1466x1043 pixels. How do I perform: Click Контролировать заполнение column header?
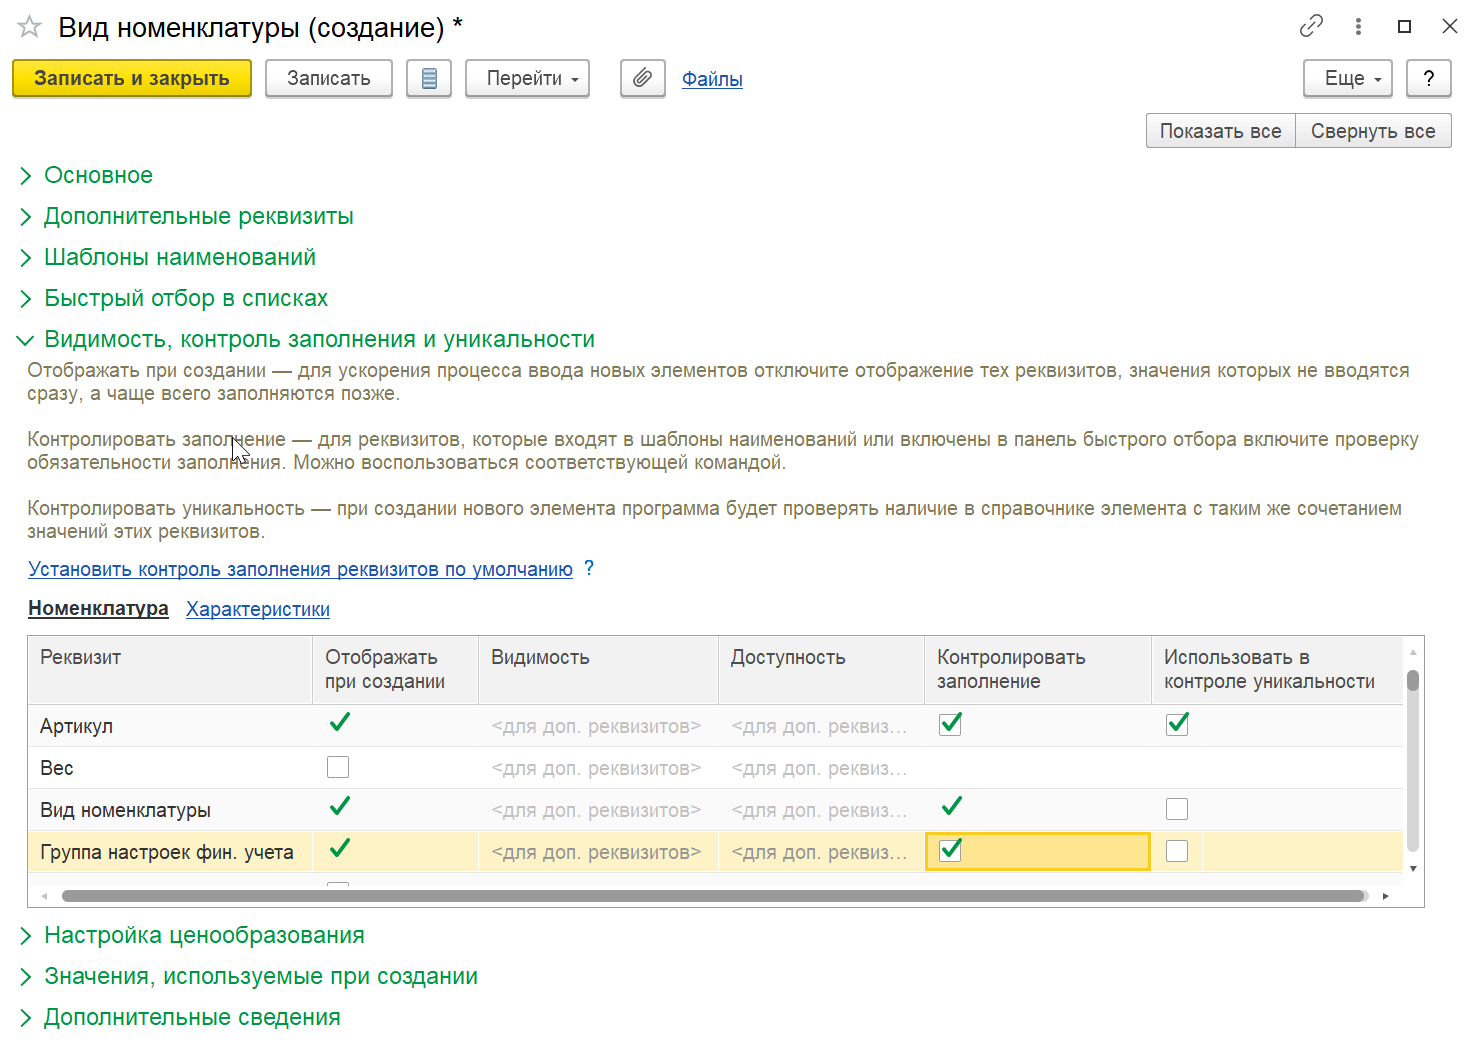(1038, 670)
